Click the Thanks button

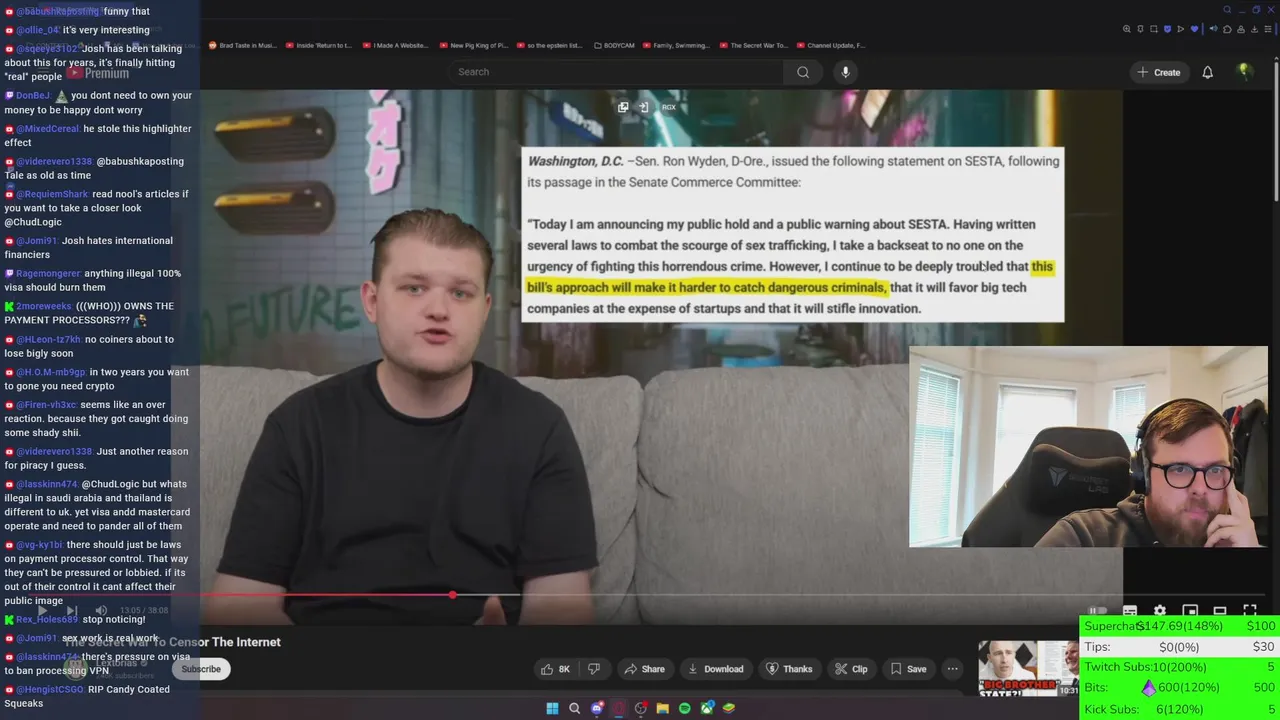[x=789, y=669]
